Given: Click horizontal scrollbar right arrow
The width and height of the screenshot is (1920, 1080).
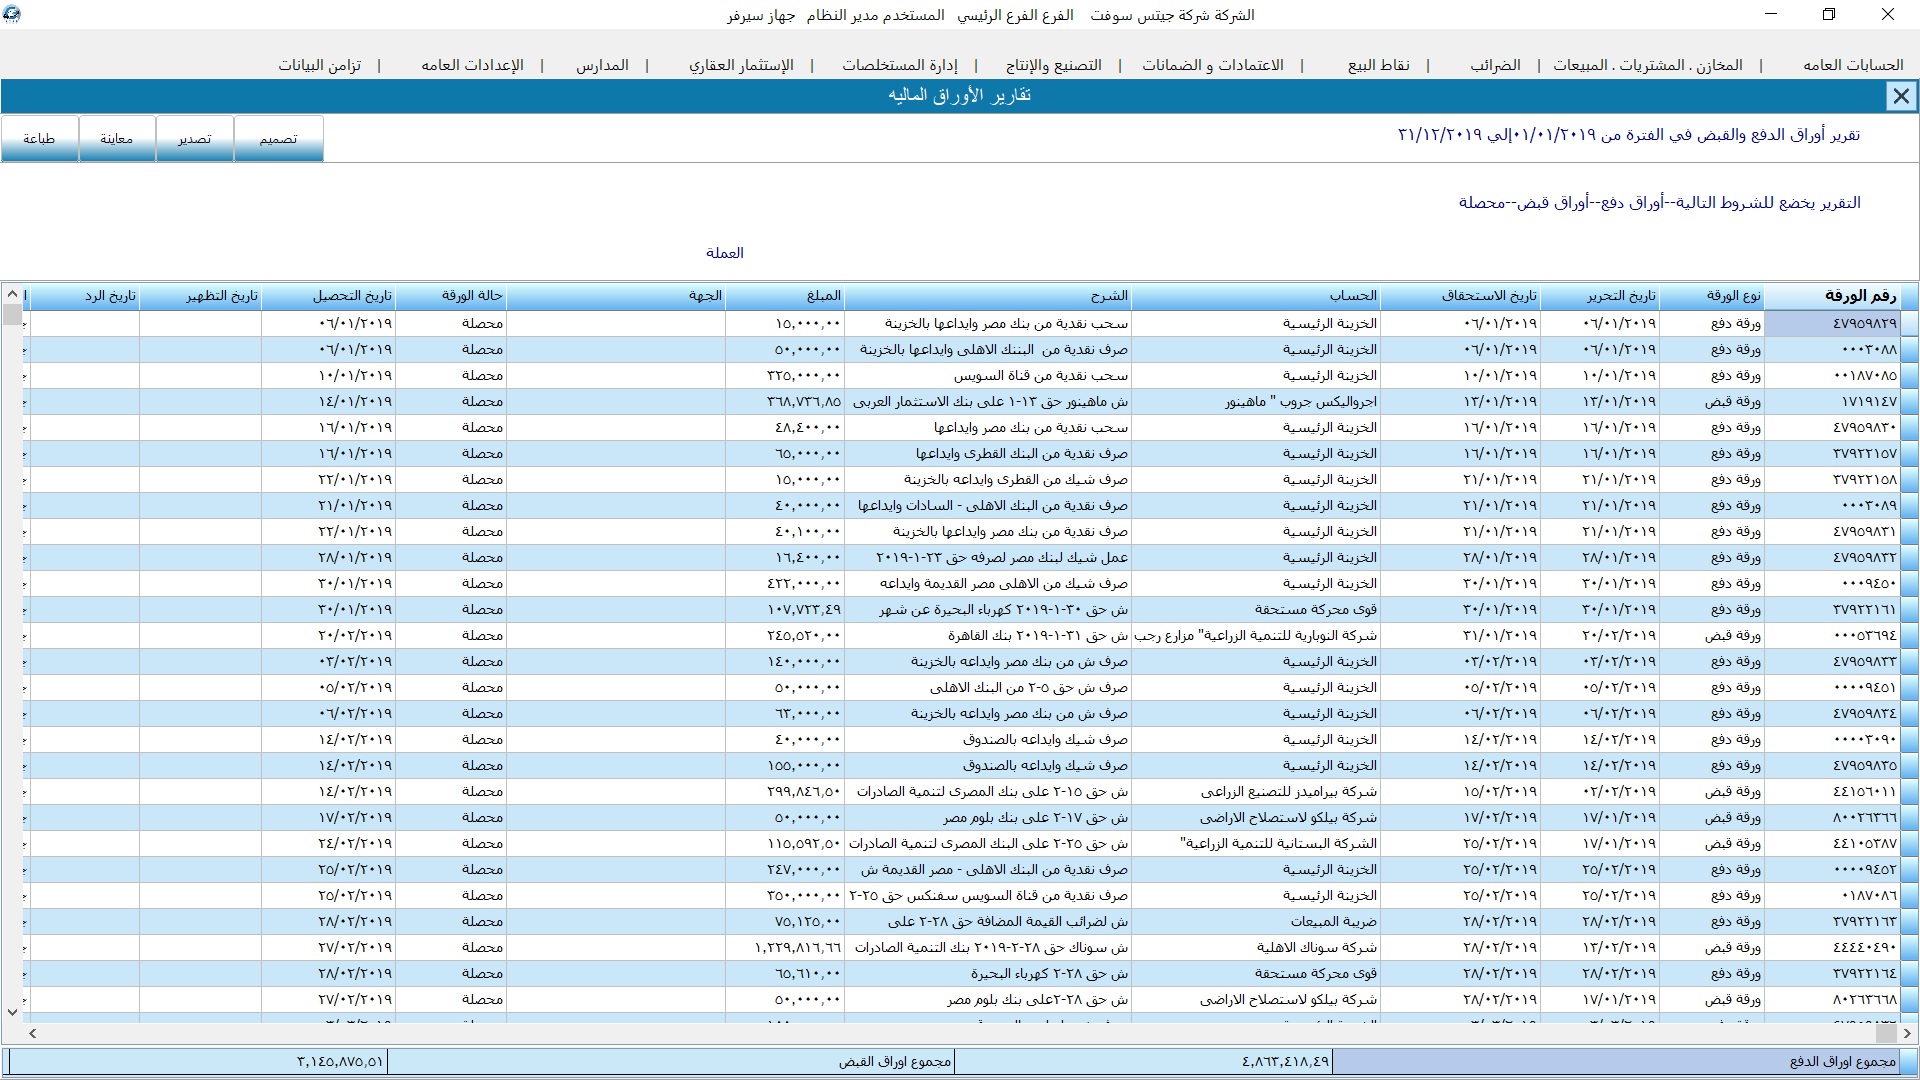Looking at the screenshot, I should pyautogui.click(x=1908, y=1033).
